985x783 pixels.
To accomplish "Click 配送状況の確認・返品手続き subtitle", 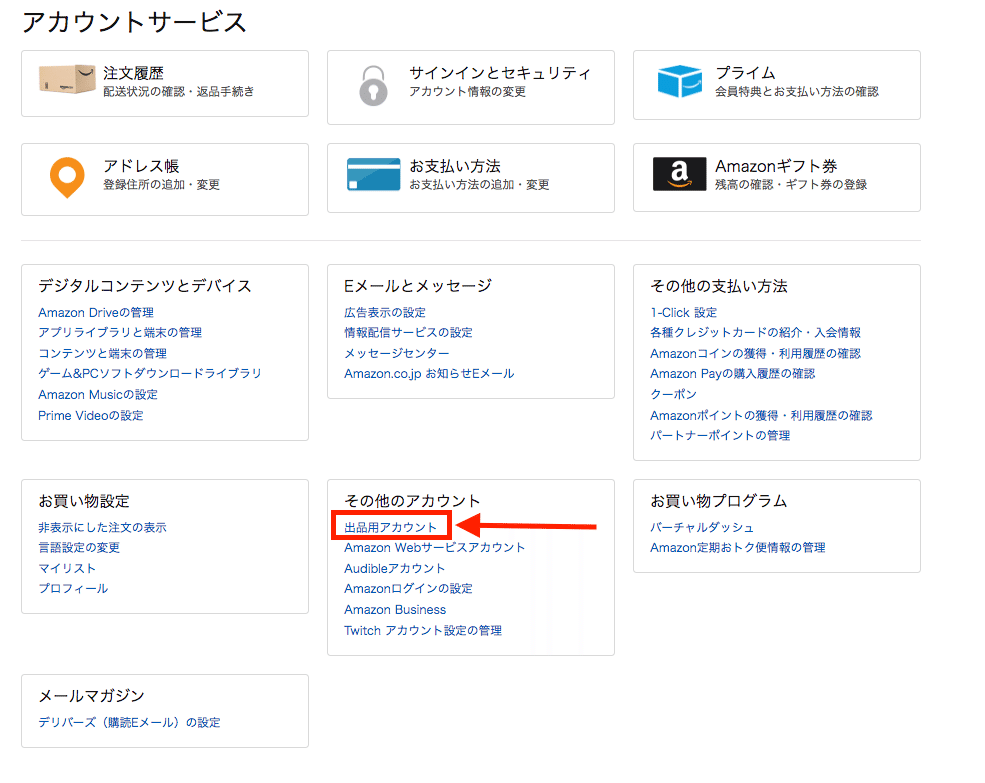I will click(x=179, y=92).
